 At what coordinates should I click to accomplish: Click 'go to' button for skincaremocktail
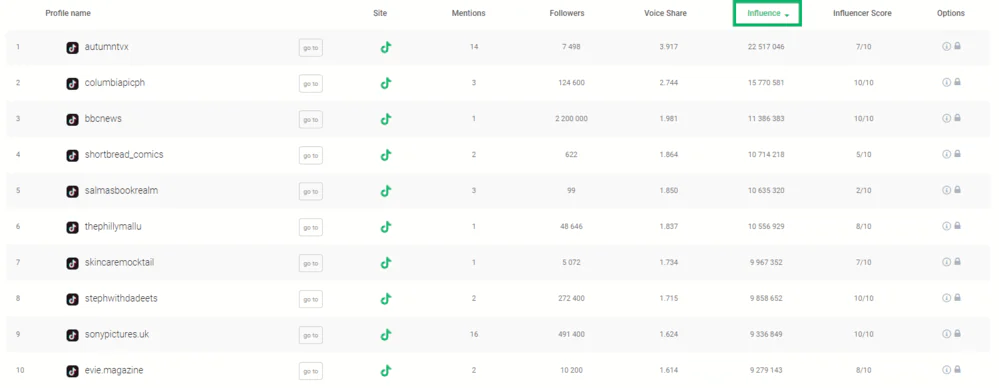point(311,263)
